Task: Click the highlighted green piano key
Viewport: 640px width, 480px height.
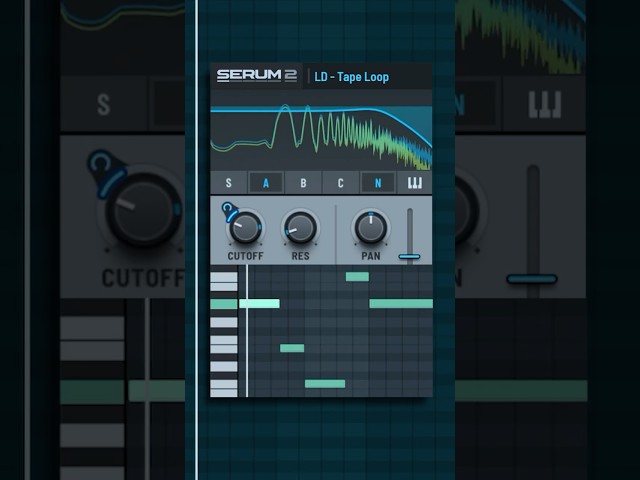Action: click(x=224, y=303)
